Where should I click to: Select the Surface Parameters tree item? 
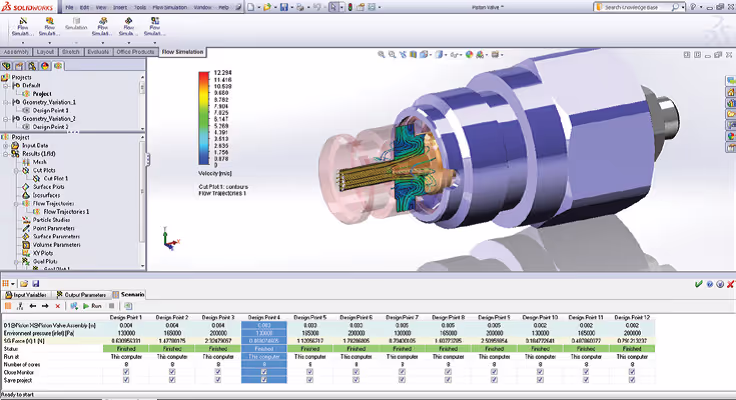tap(56, 237)
